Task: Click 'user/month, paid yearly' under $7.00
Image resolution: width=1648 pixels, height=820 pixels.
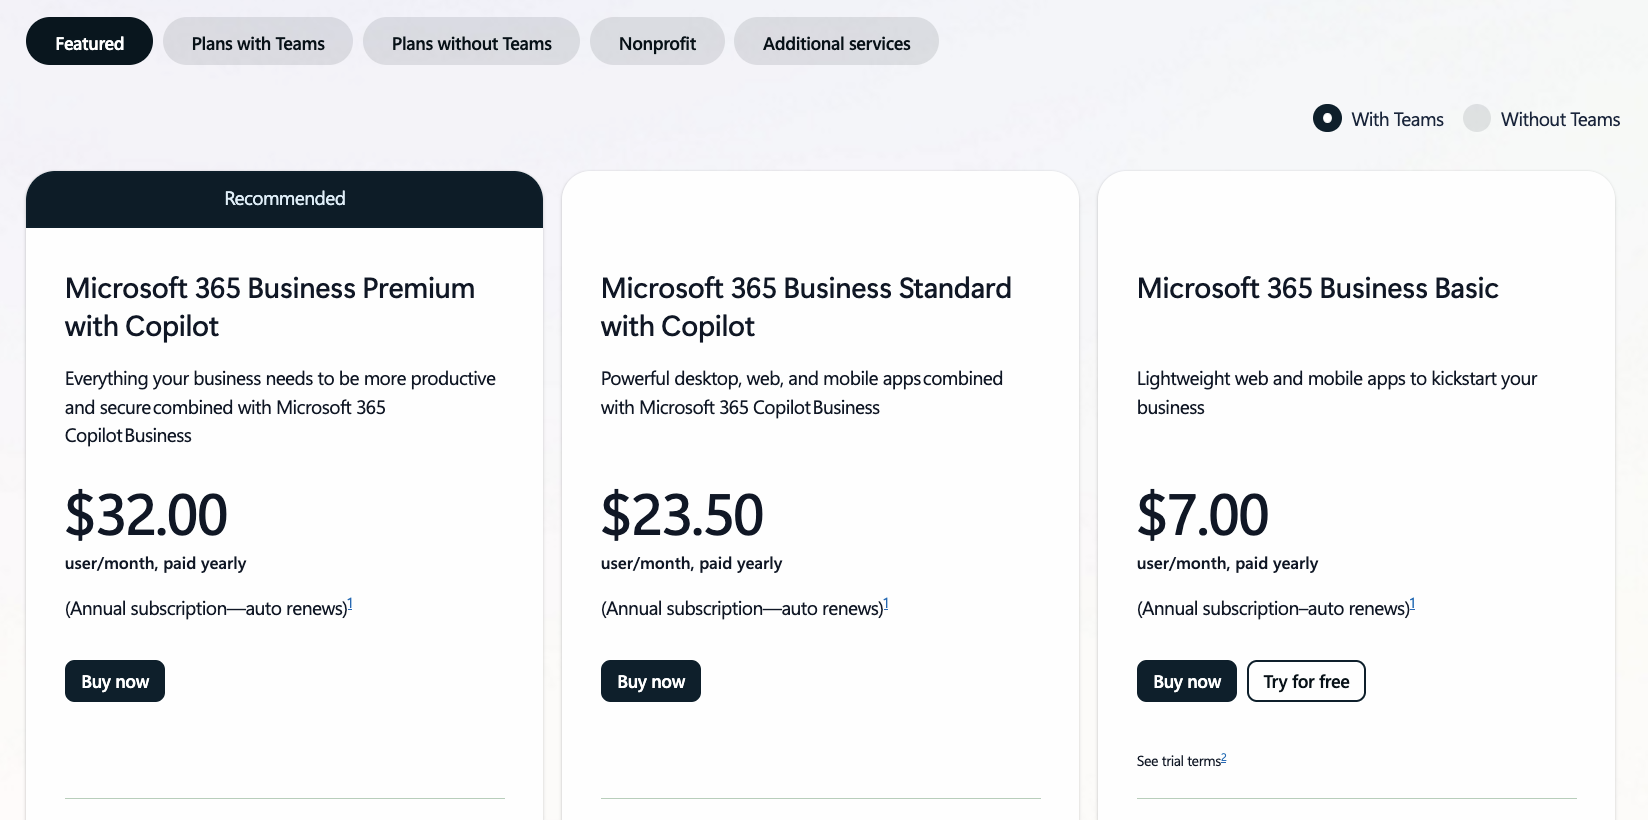Action: pos(1227,563)
